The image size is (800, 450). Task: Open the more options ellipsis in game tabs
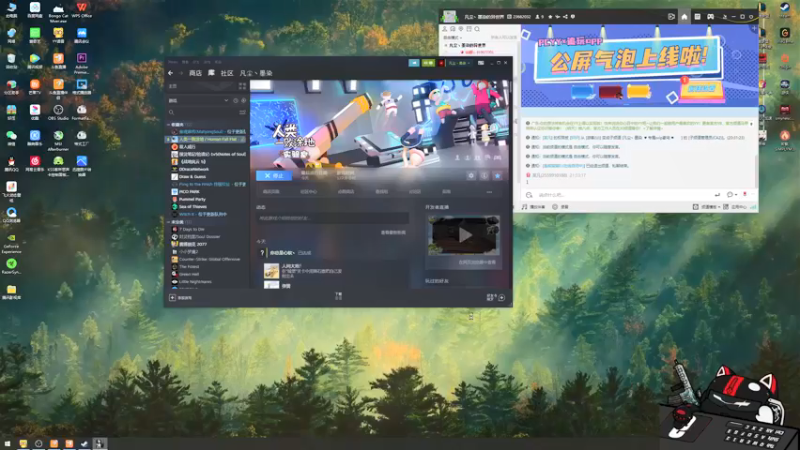coord(489,192)
